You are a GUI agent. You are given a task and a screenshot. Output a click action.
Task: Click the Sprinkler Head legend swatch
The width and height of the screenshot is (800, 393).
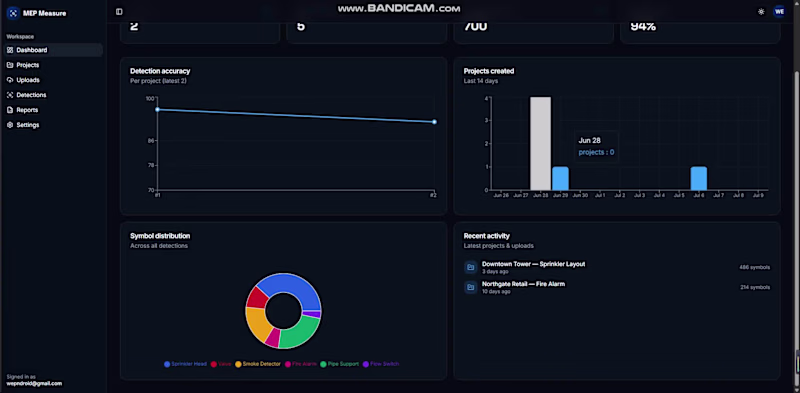point(167,364)
